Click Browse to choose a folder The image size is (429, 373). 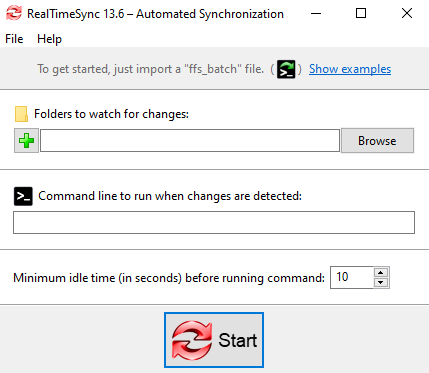click(377, 141)
